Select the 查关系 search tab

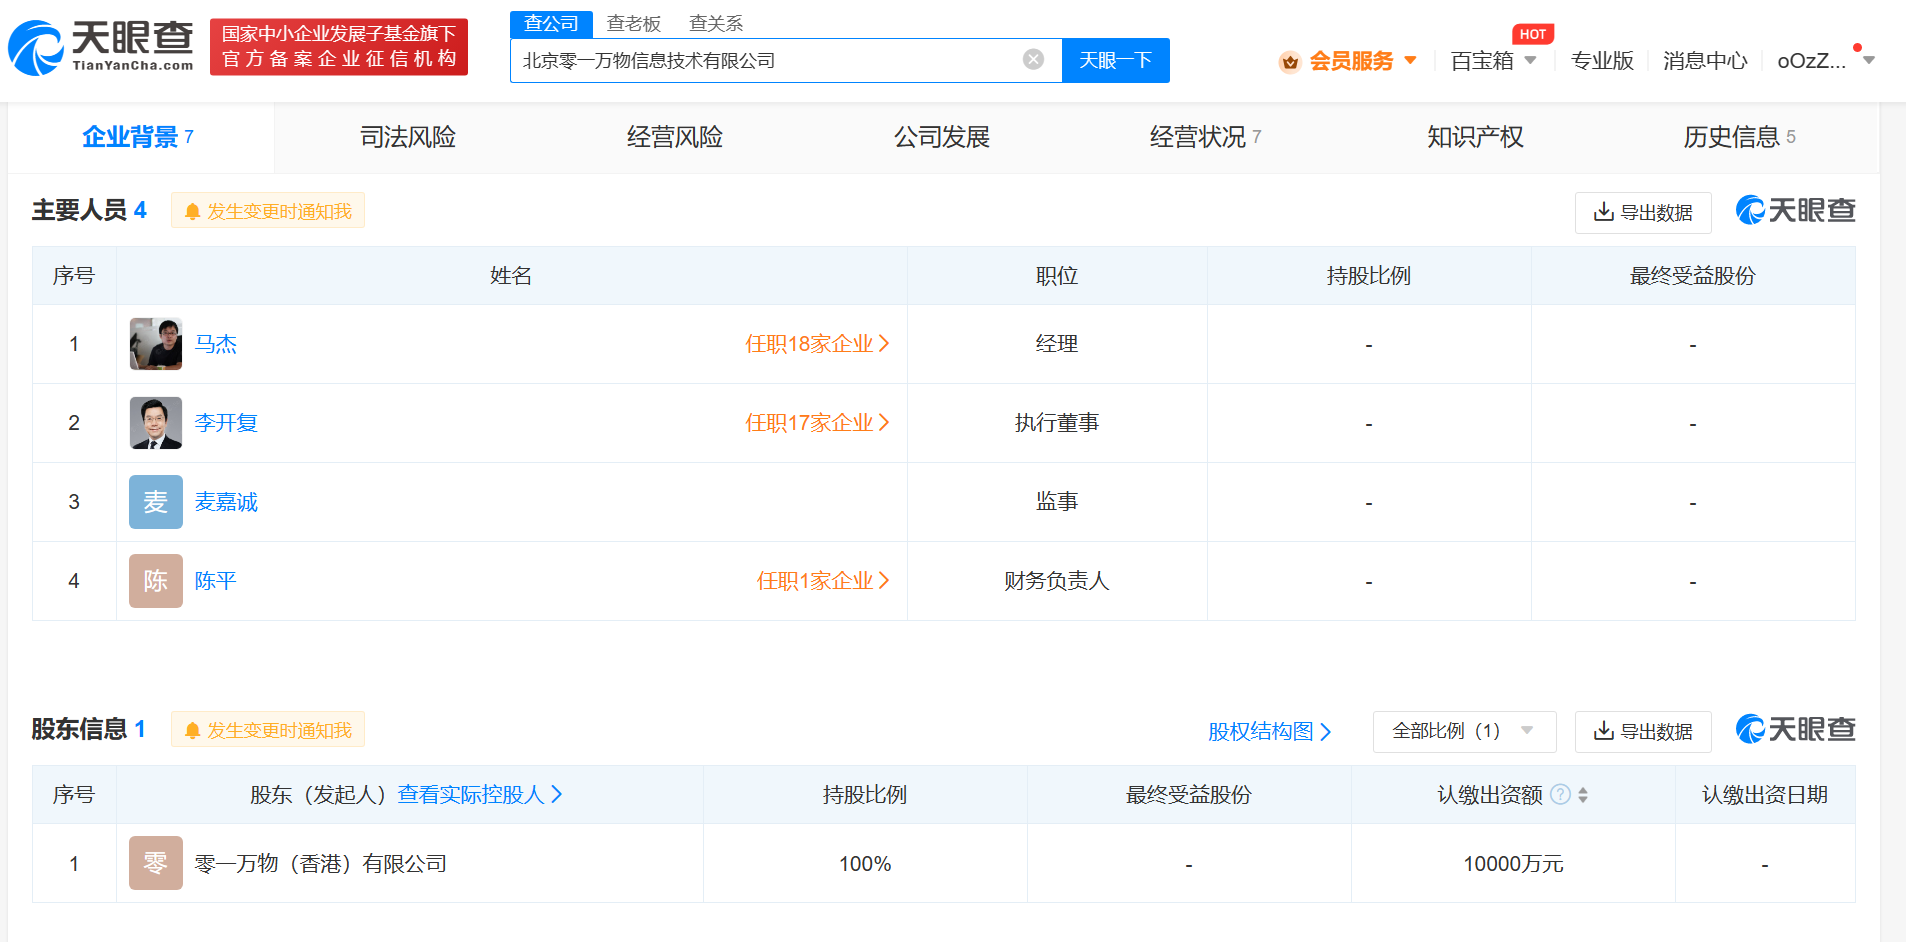pos(716,24)
